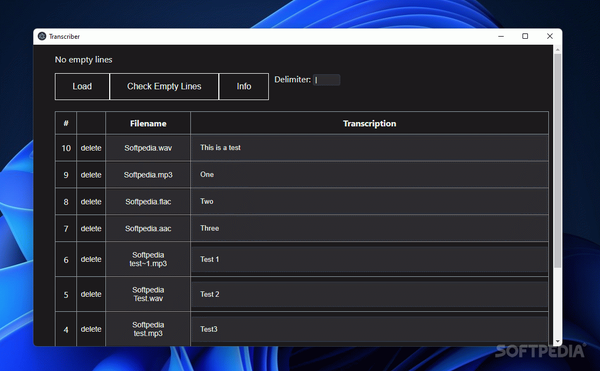
Task: Edit the transcription field containing 'Test3'
Action: (369, 329)
